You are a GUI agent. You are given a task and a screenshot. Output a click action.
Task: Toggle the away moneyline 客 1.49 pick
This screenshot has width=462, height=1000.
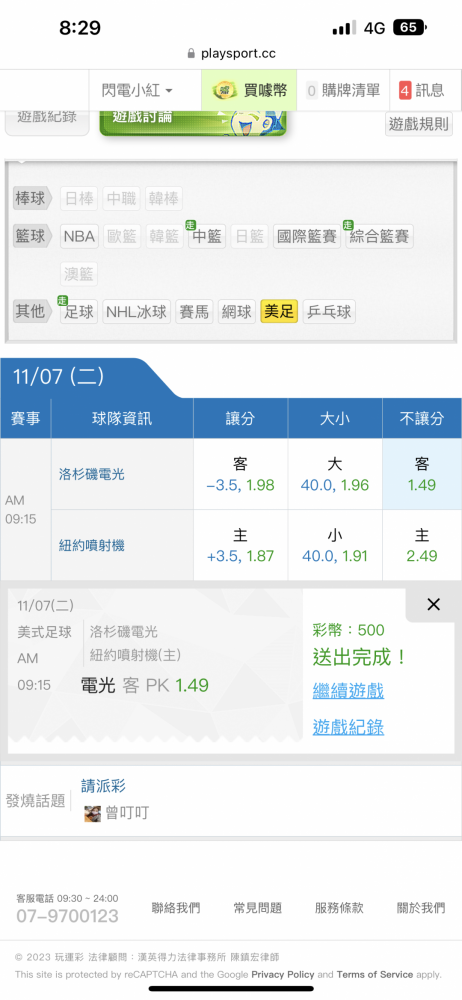pyautogui.click(x=422, y=474)
